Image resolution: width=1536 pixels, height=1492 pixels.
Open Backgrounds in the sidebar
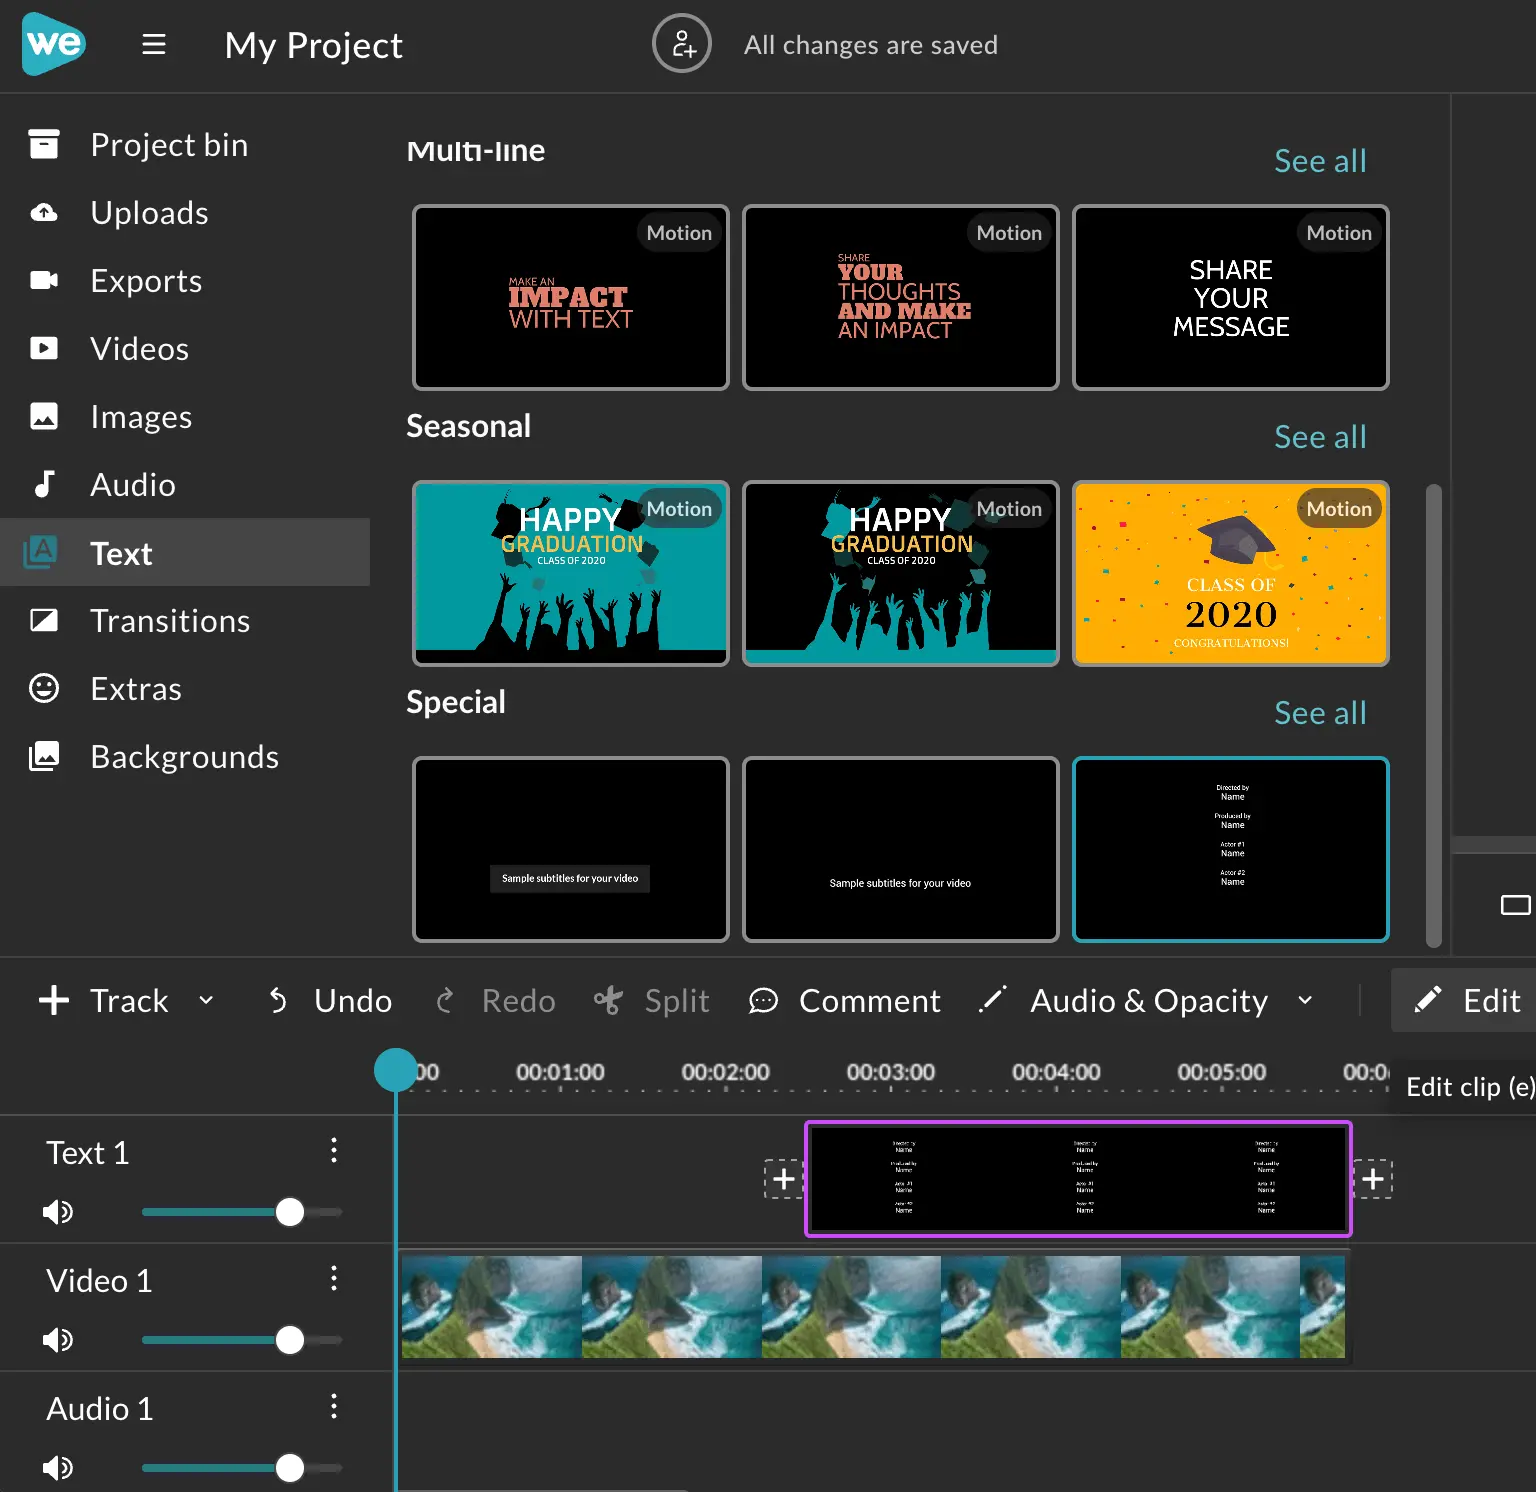pos(185,757)
